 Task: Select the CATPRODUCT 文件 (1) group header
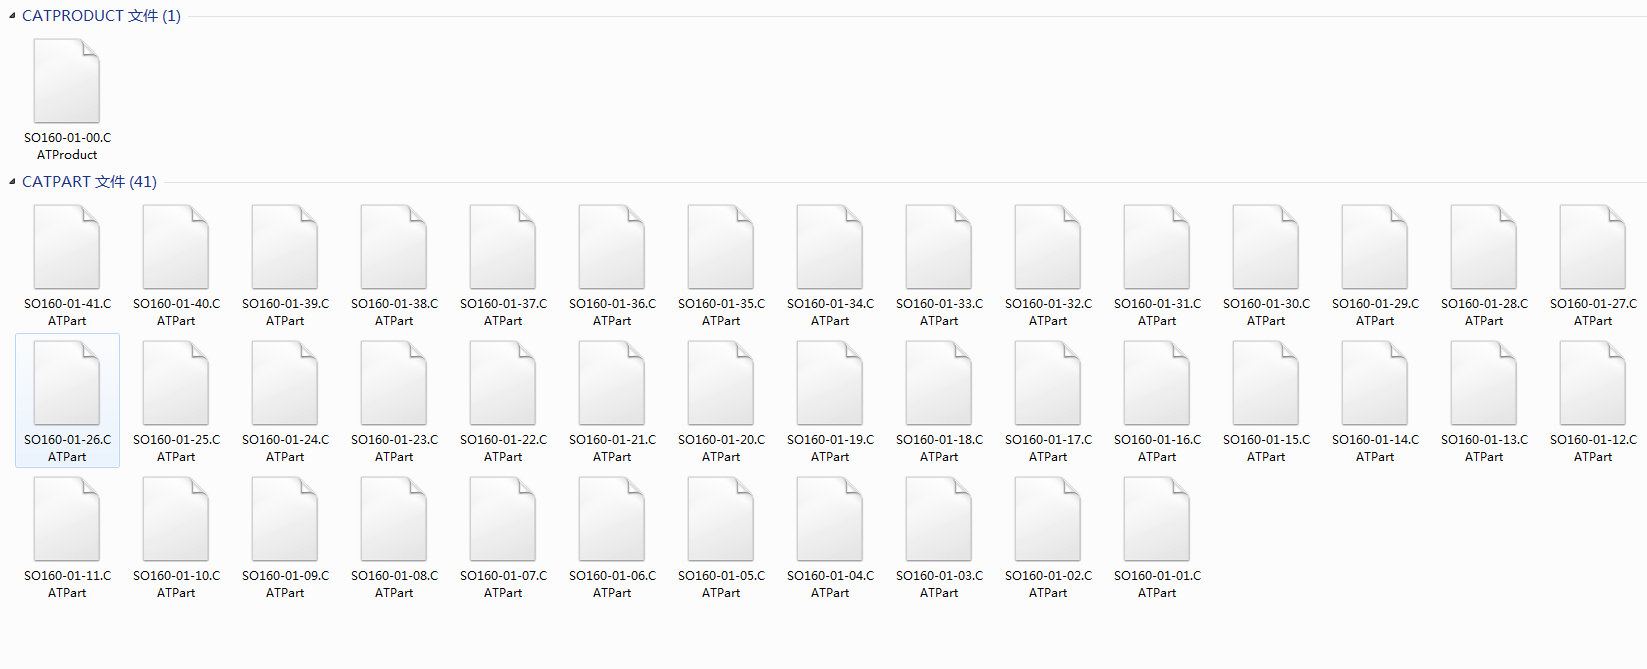[x=101, y=16]
